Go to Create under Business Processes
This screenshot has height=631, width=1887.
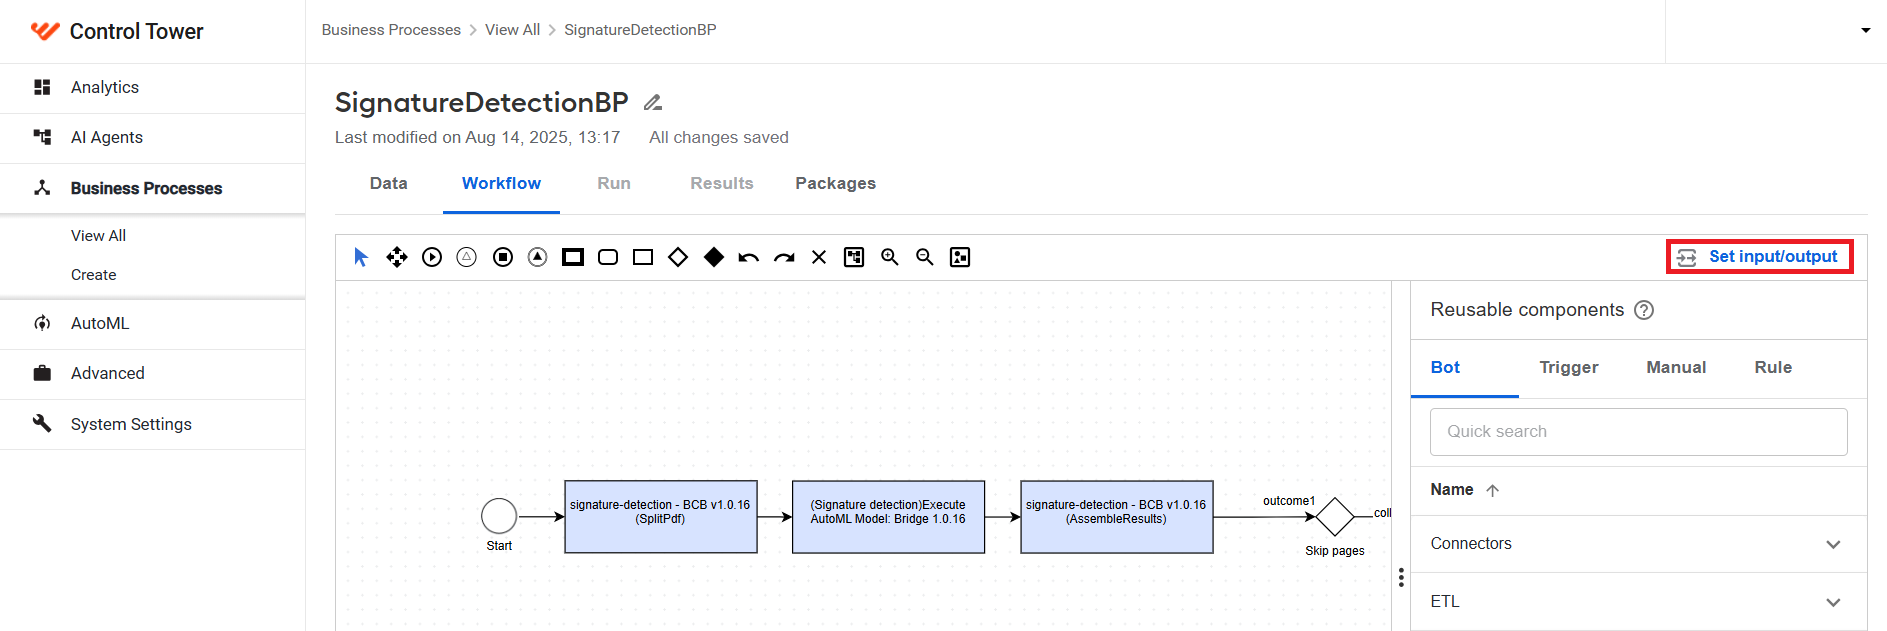click(x=93, y=275)
